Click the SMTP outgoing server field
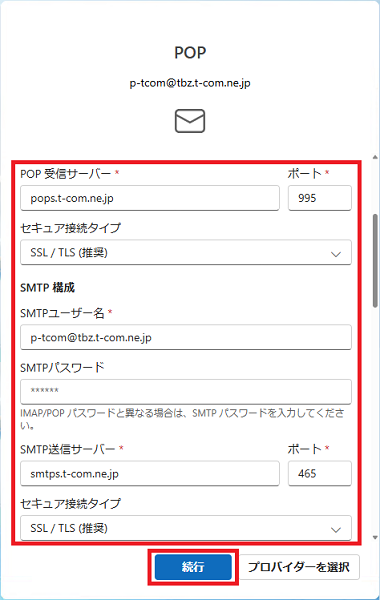The image size is (380, 600). [150, 473]
